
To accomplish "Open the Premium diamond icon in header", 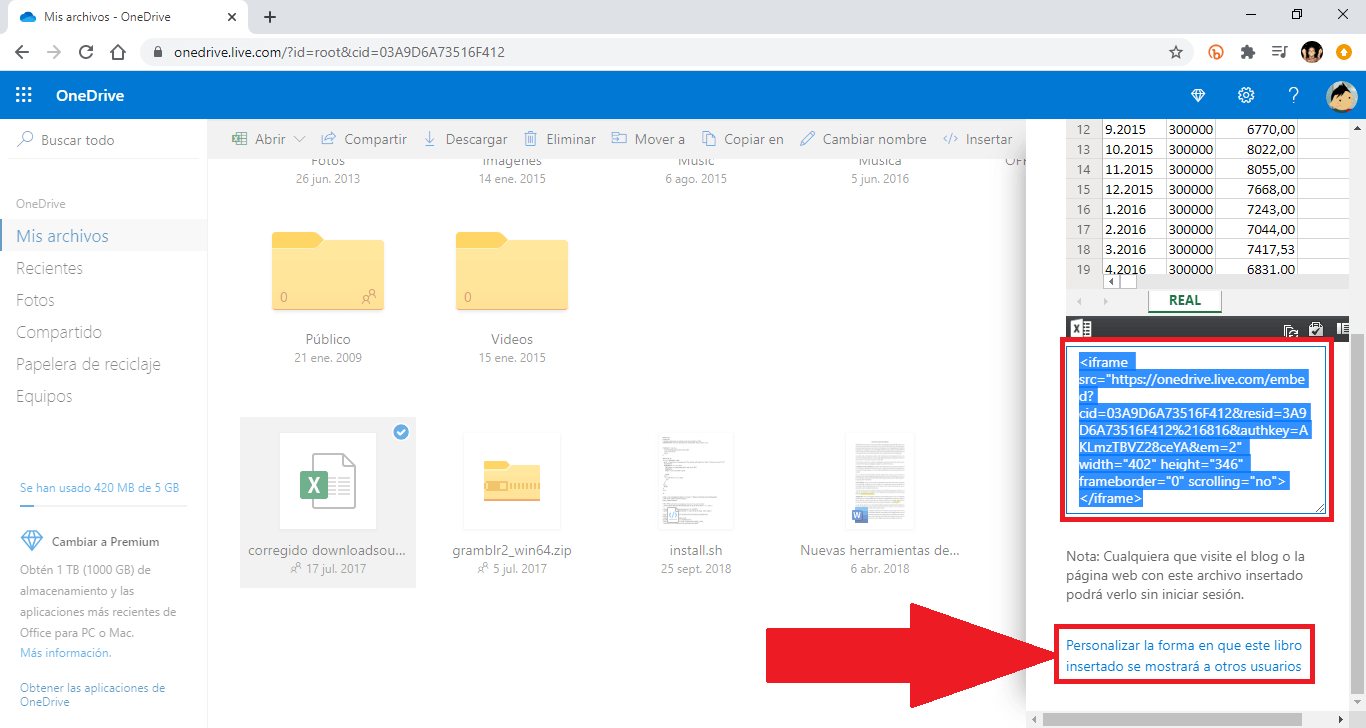I will point(1198,96).
